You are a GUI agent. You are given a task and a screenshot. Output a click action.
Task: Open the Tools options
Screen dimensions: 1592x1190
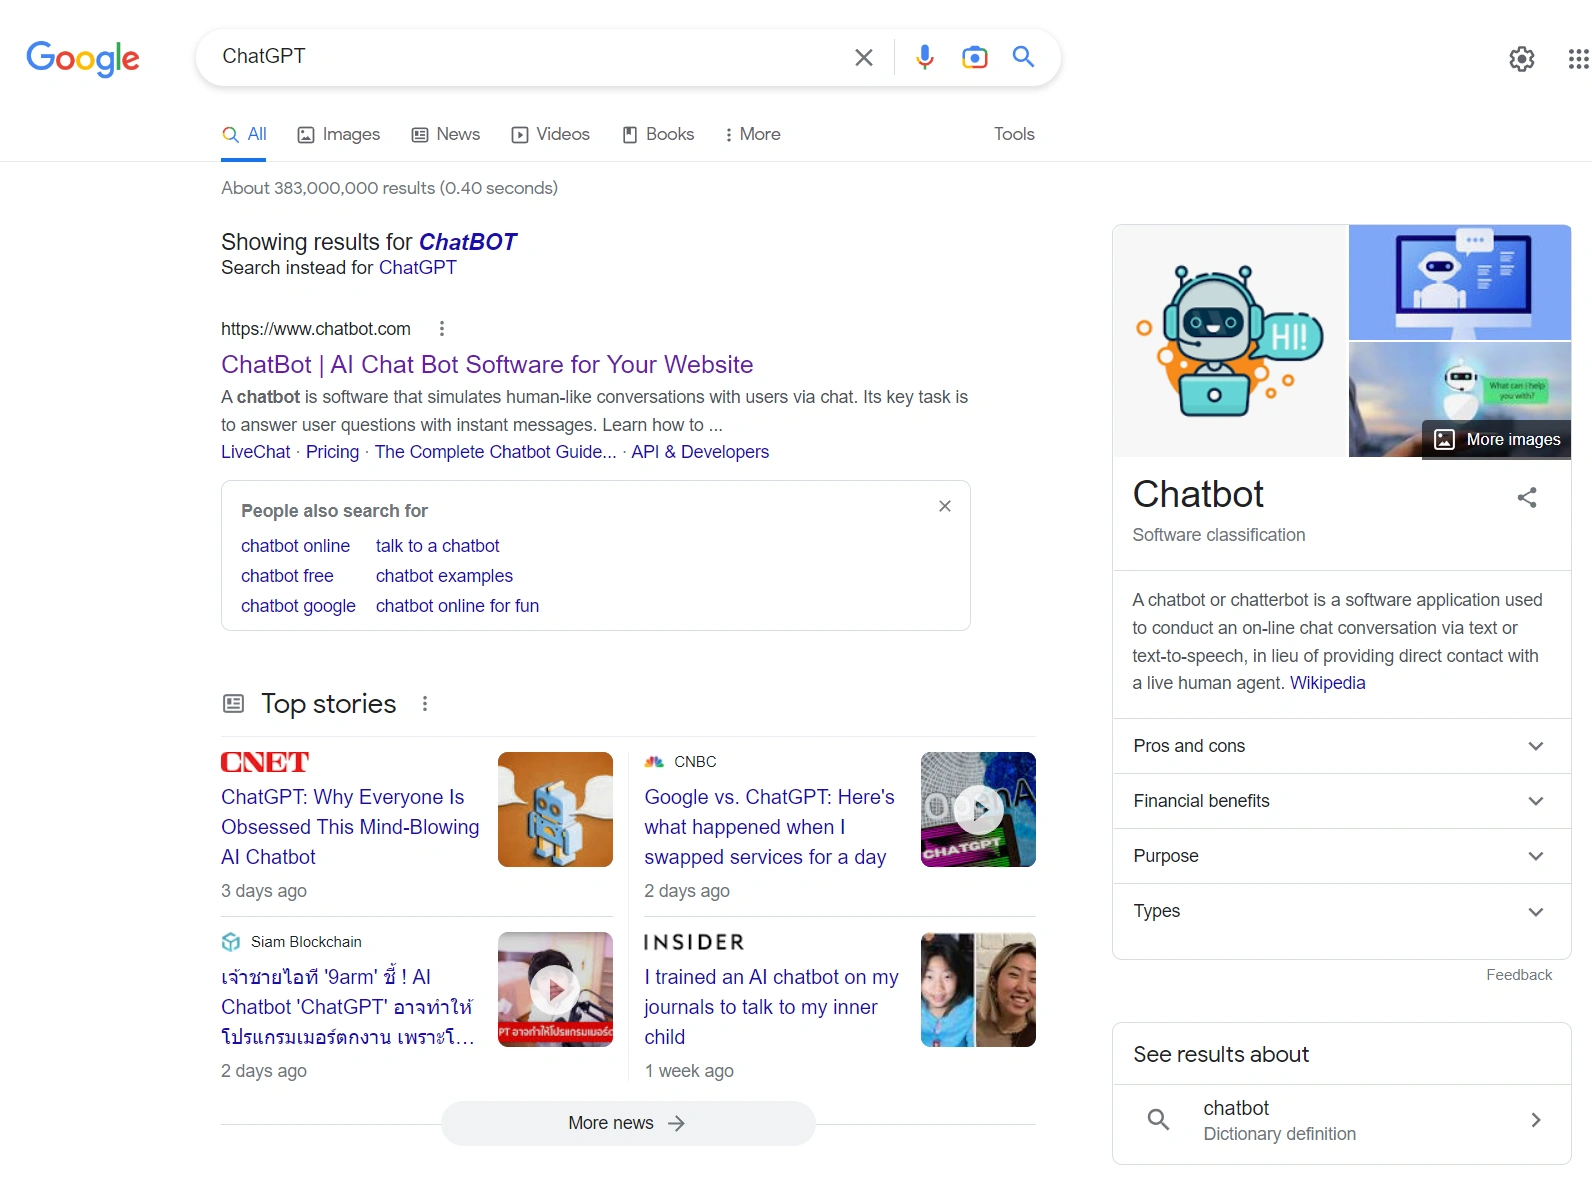(1014, 134)
